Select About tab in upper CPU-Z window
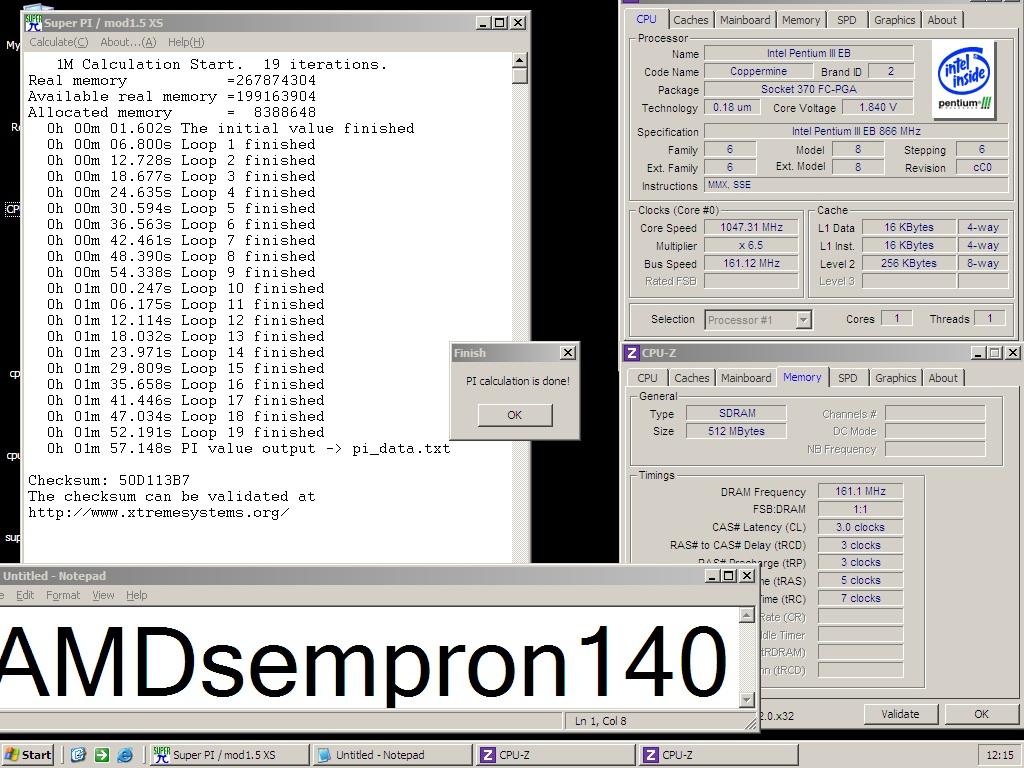1024x768 pixels. 942,20
